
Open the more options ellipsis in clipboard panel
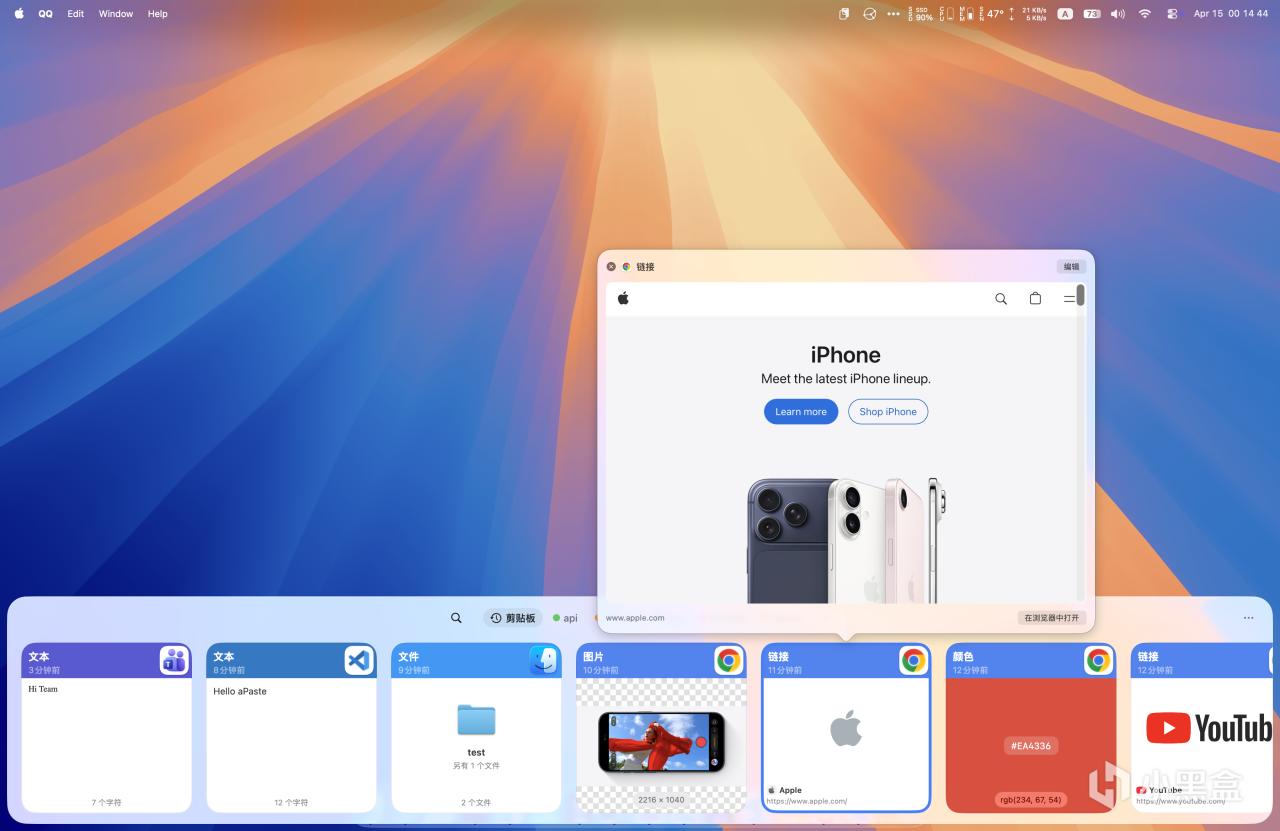(1248, 618)
